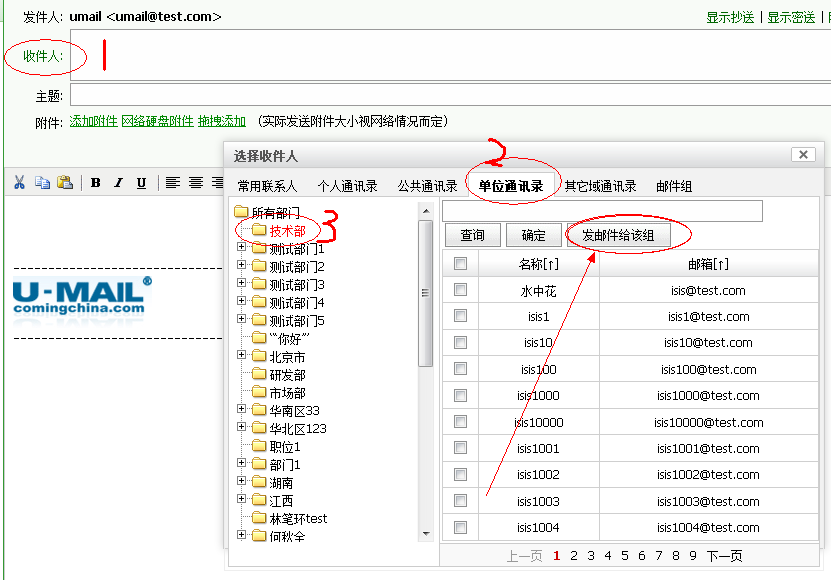Expand the 华南区33 department node
This screenshot has height=580, width=831.
pyautogui.click(x=242, y=410)
